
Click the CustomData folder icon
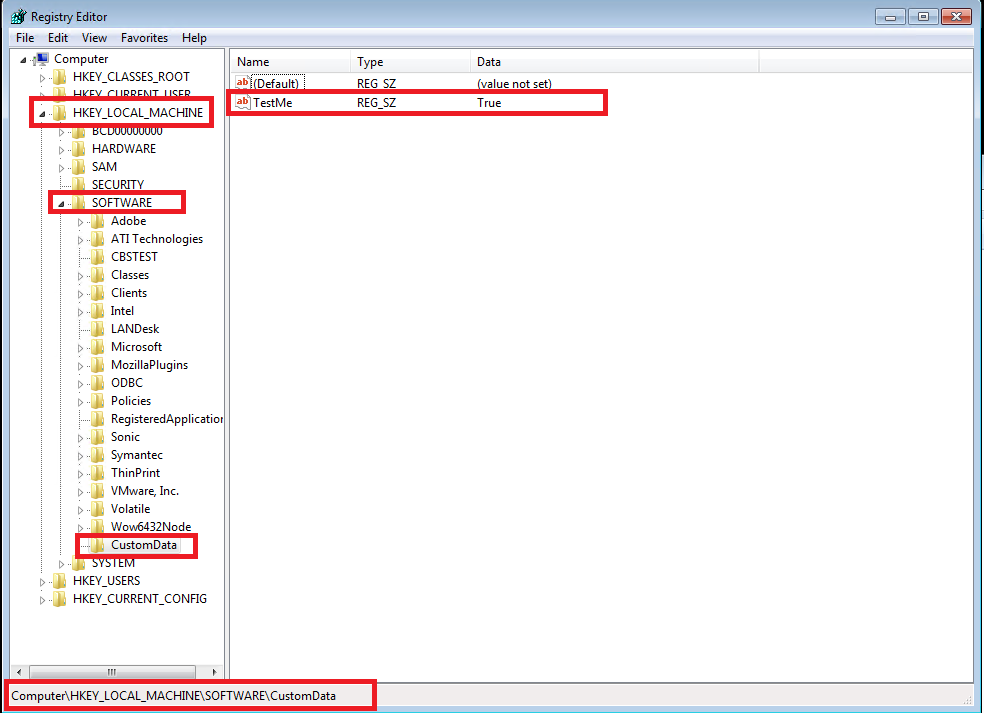coord(98,545)
